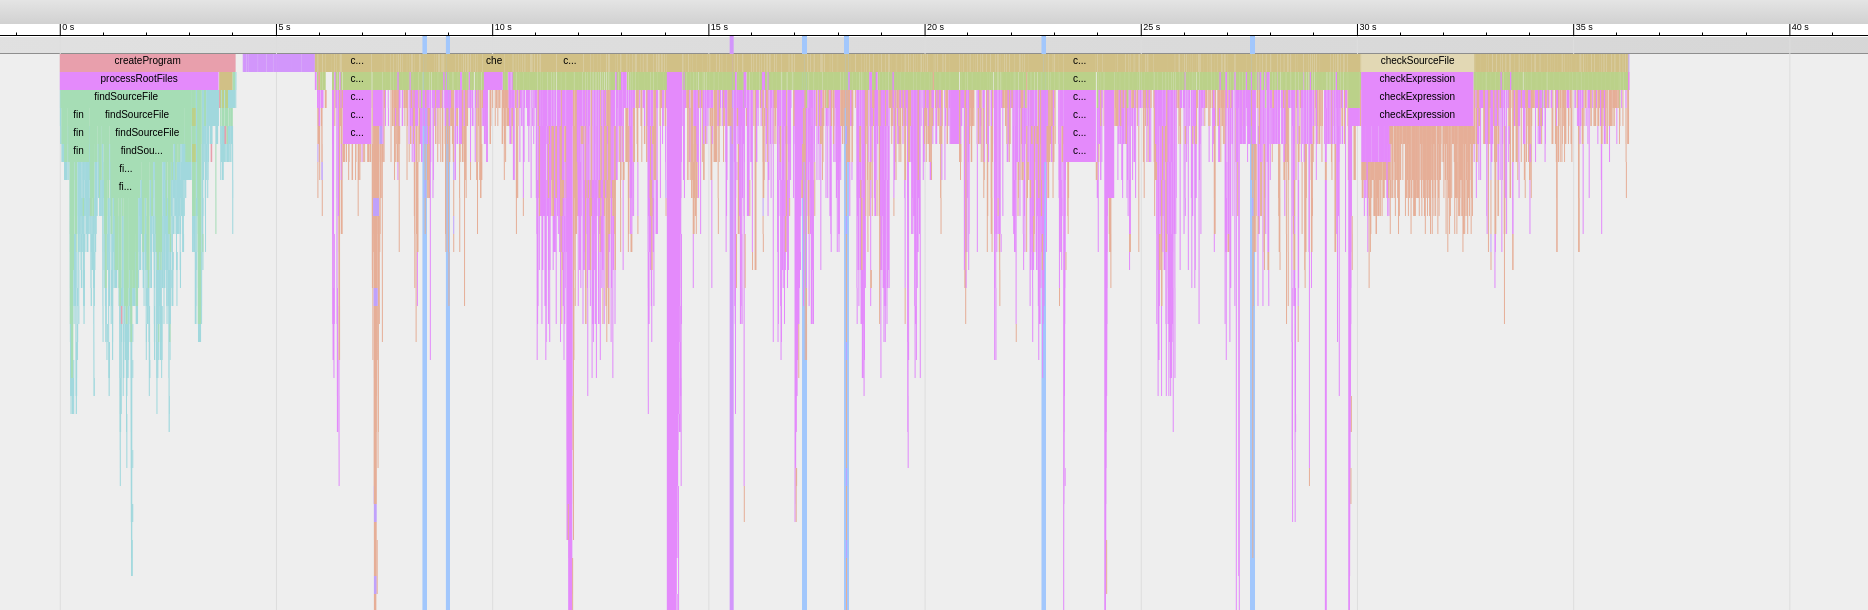Click the 15 s ruler mark
1868x610 pixels.
tap(719, 28)
